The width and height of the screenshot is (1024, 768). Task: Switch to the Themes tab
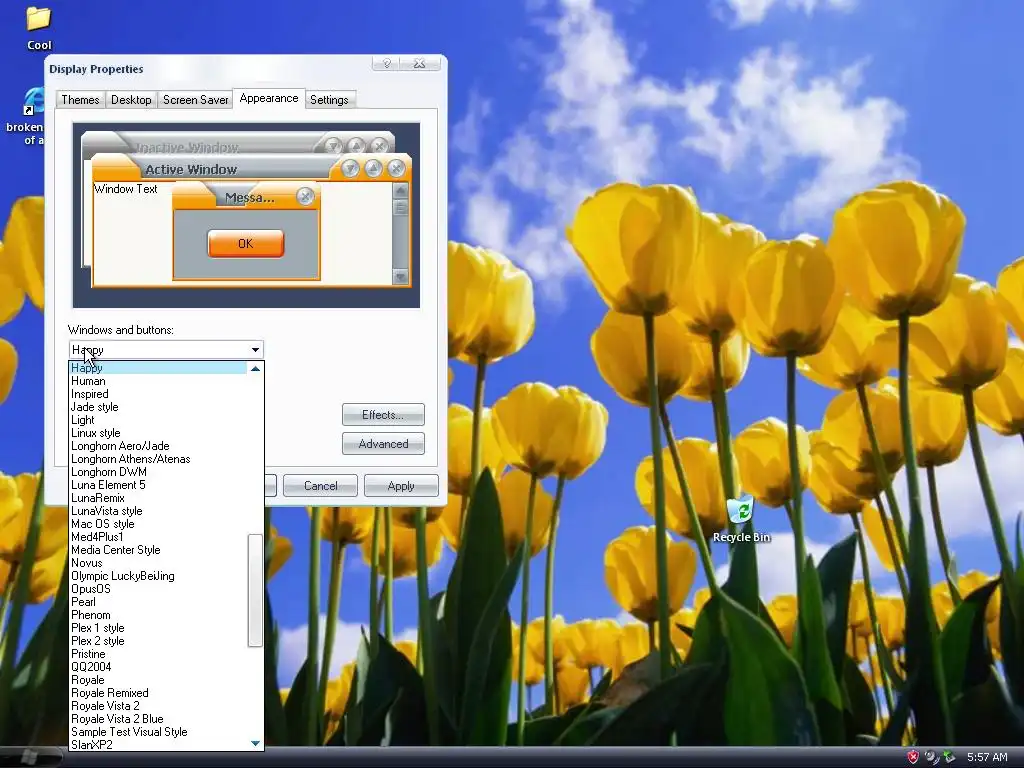(80, 99)
